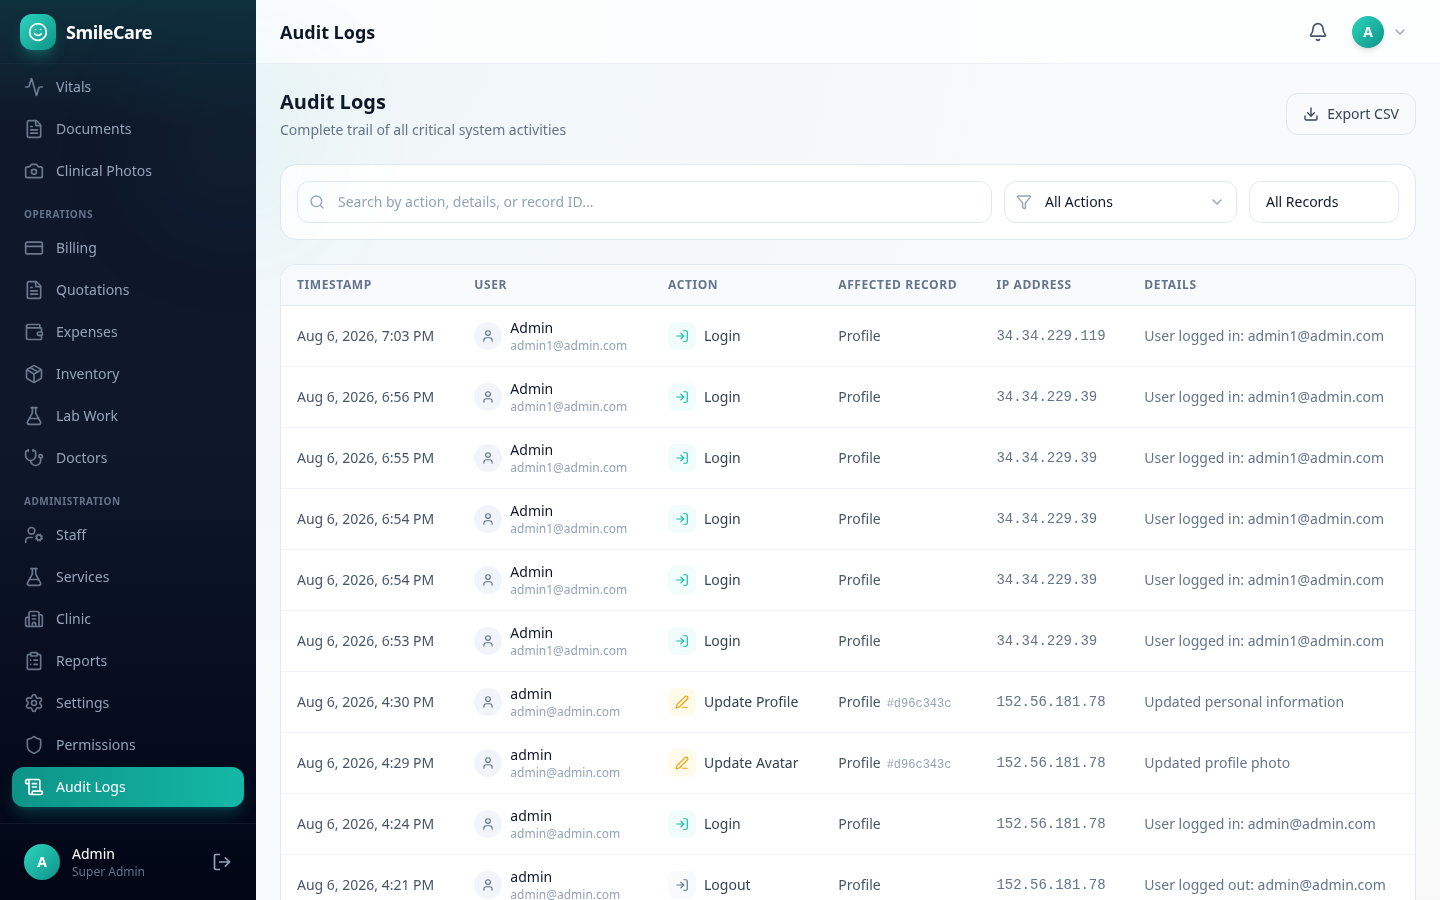Click the magnifier icon in search box

[x=317, y=202]
